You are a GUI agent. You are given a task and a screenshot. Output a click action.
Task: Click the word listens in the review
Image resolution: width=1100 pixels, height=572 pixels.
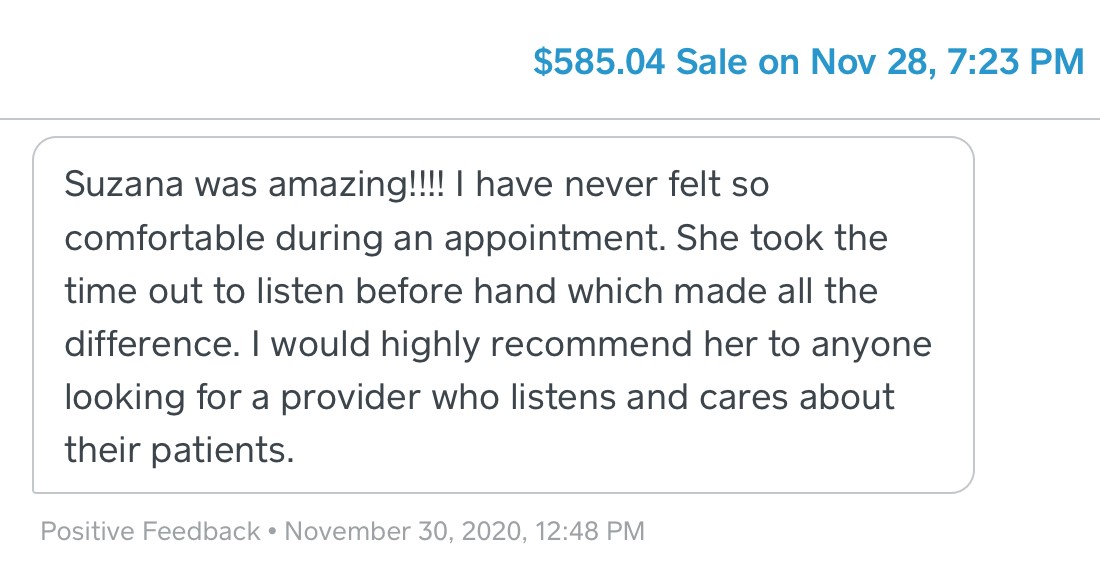[x=563, y=397]
